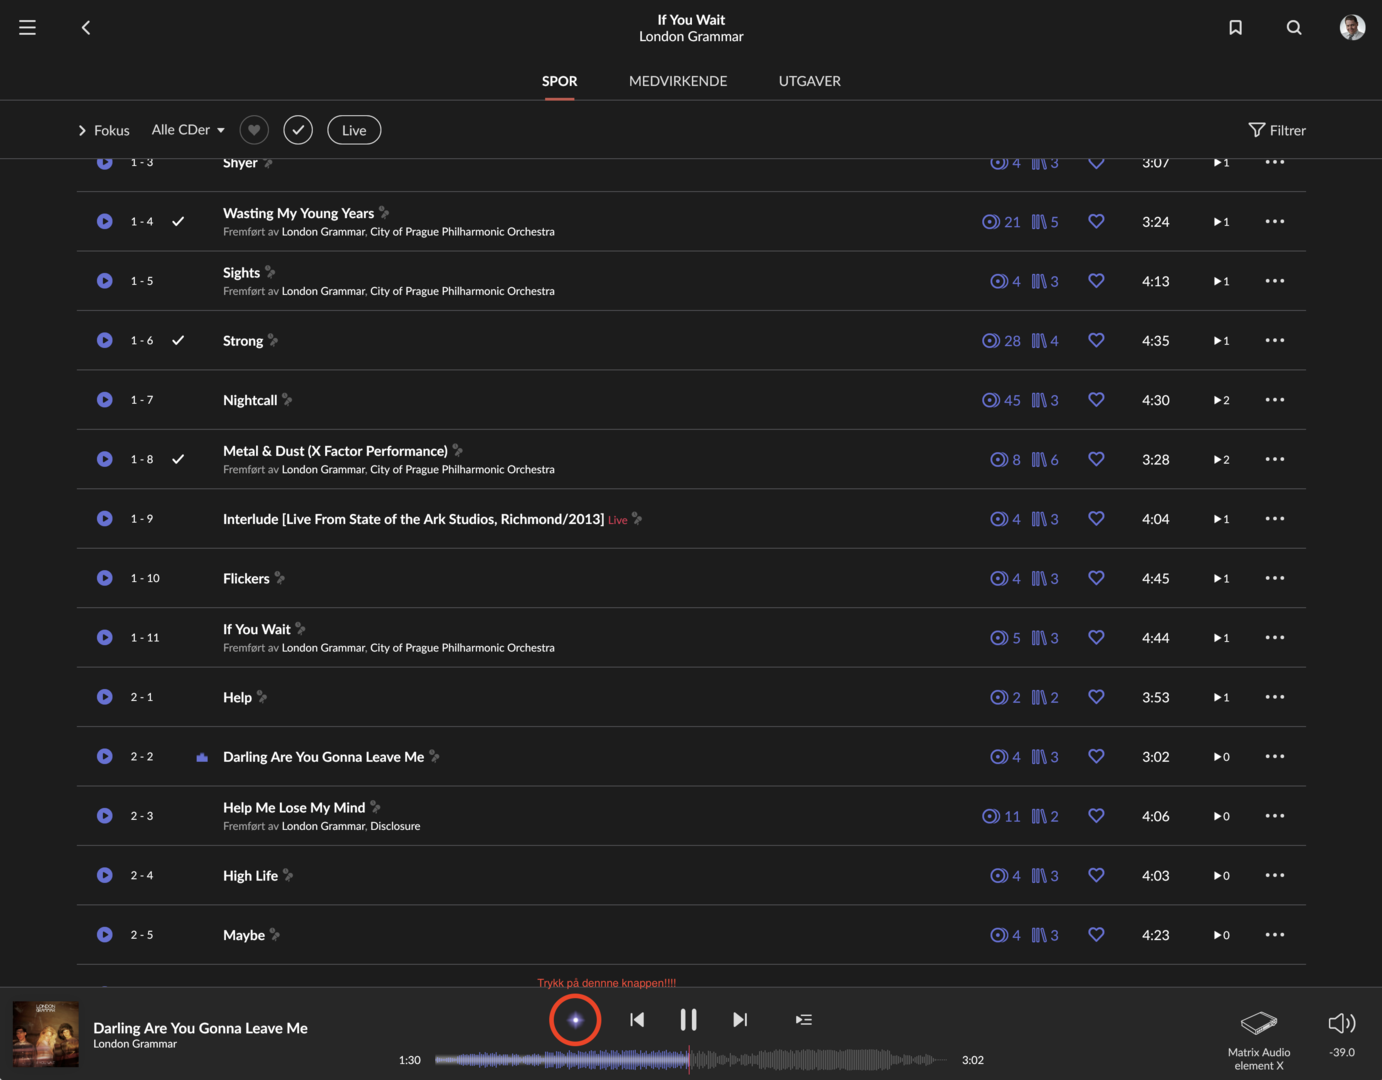Click the bookmark icon in header

point(1236,28)
